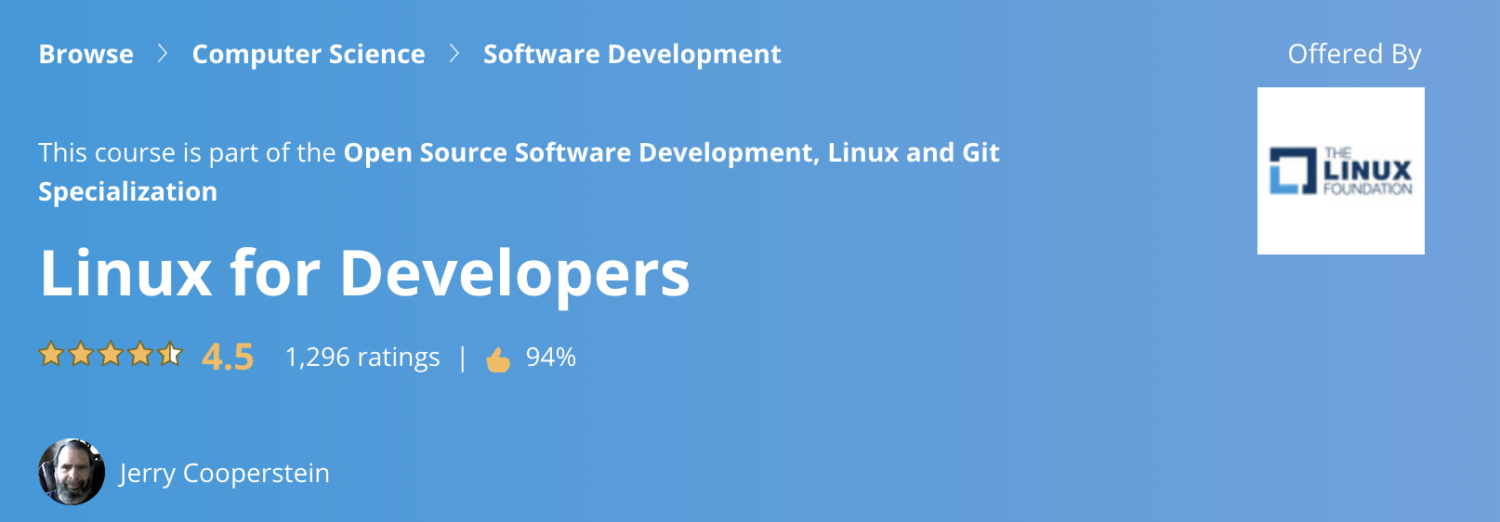The height and width of the screenshot is (522, 1500).
Task: Click The Linux Foundation logo
Action: point(1340,171)
